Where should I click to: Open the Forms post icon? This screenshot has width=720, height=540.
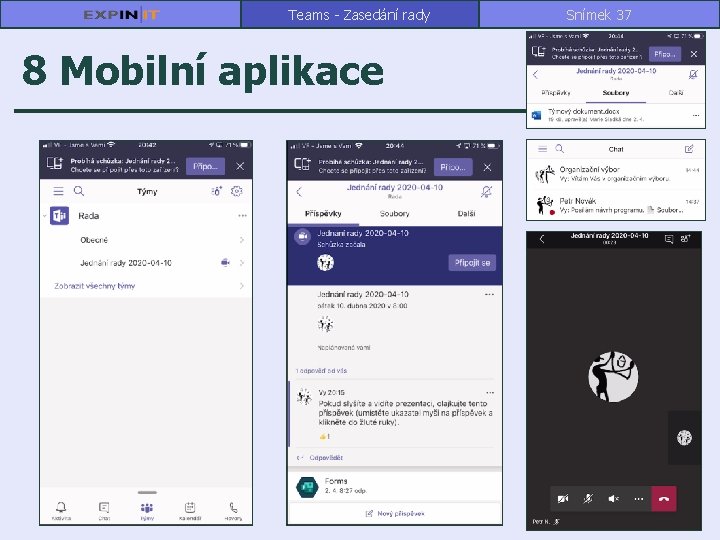point(307,487)
